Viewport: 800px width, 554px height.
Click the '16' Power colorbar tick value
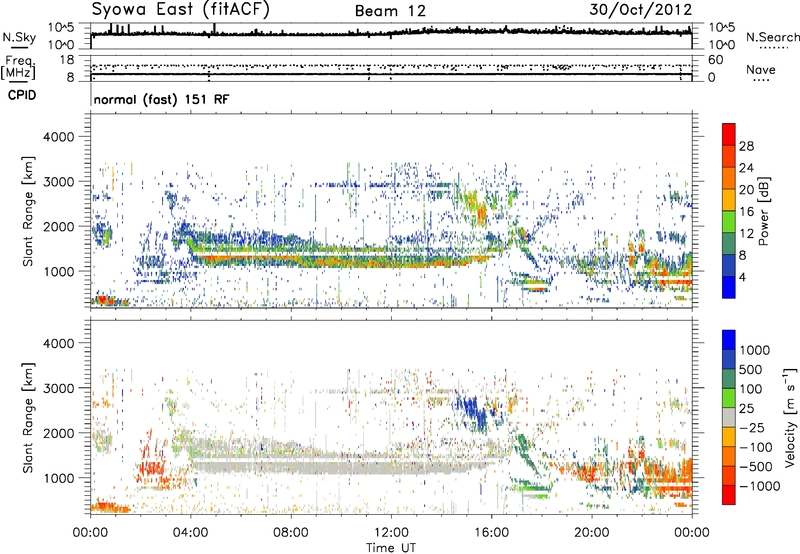(x=746, y=212)
